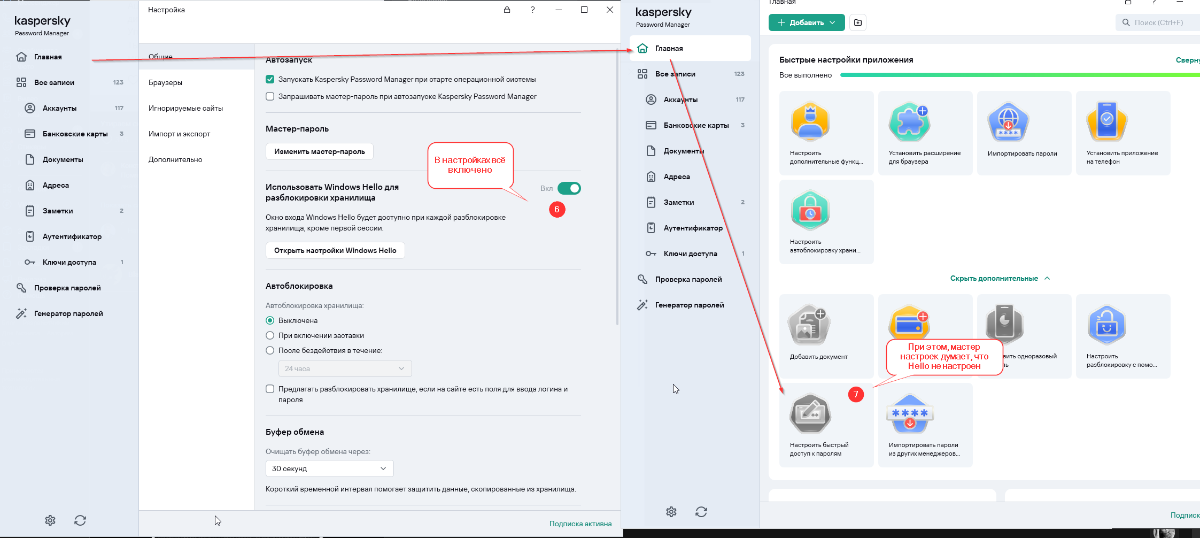This screenshot has width=1200, height=538.
Task: Open Аккаунты in the right window sidebar
Action: coord(680,99)
